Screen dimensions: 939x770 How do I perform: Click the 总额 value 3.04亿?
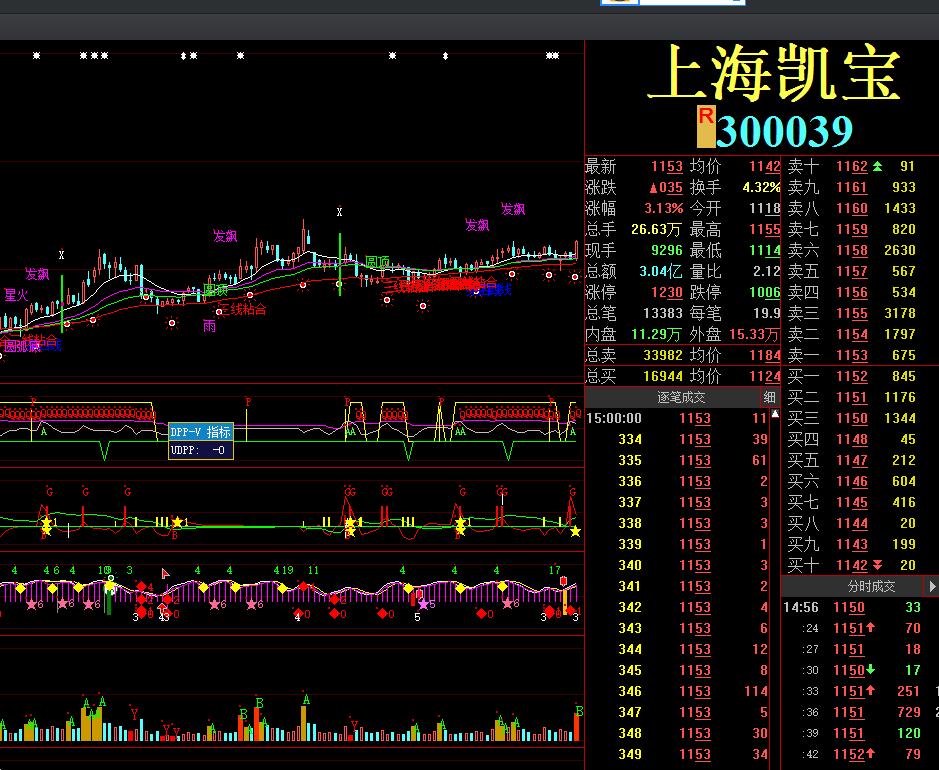(661, 271)
